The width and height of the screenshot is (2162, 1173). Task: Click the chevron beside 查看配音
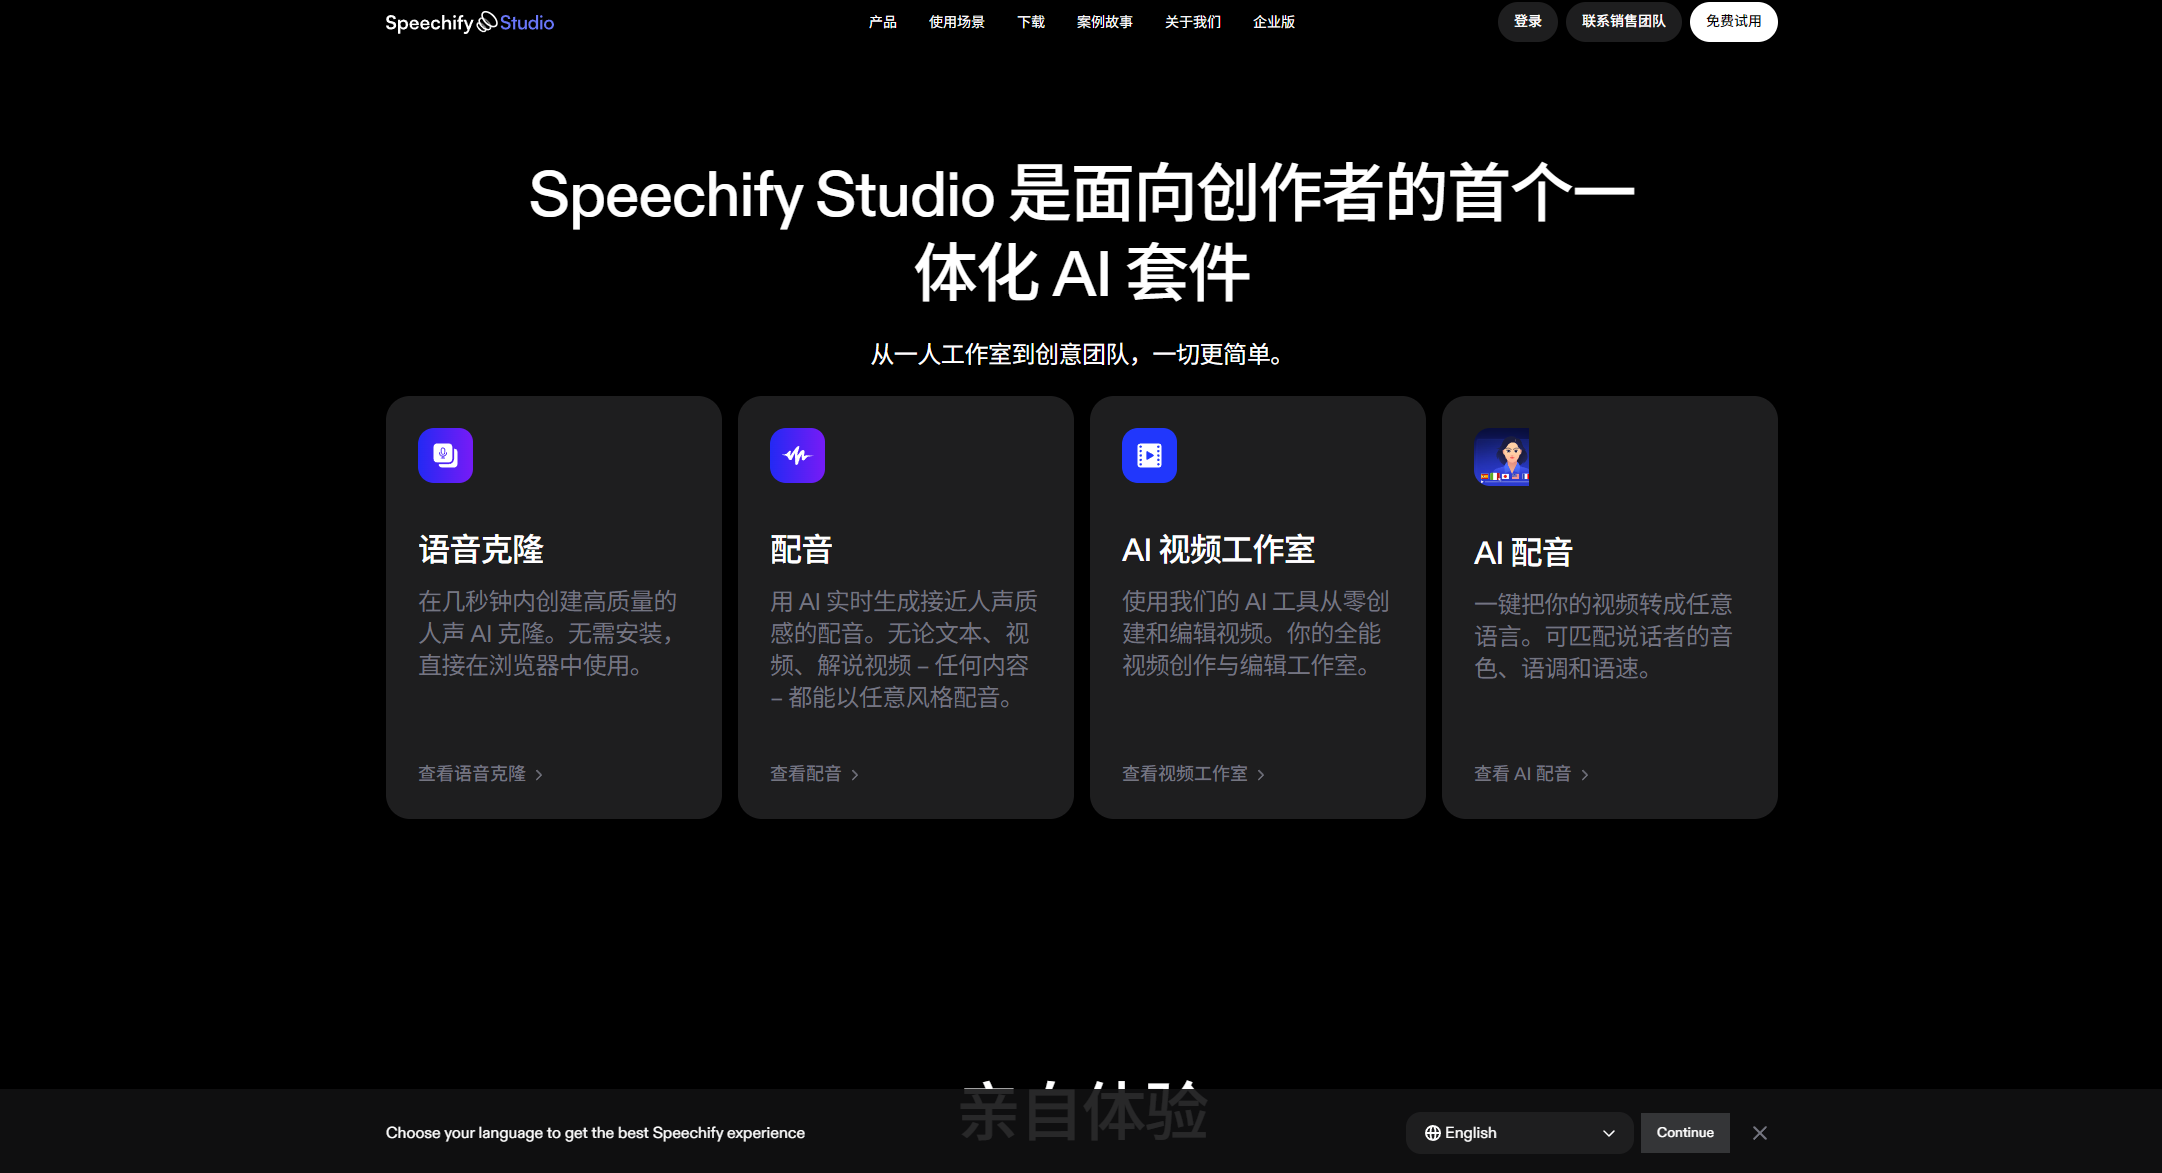coord(854,775)
